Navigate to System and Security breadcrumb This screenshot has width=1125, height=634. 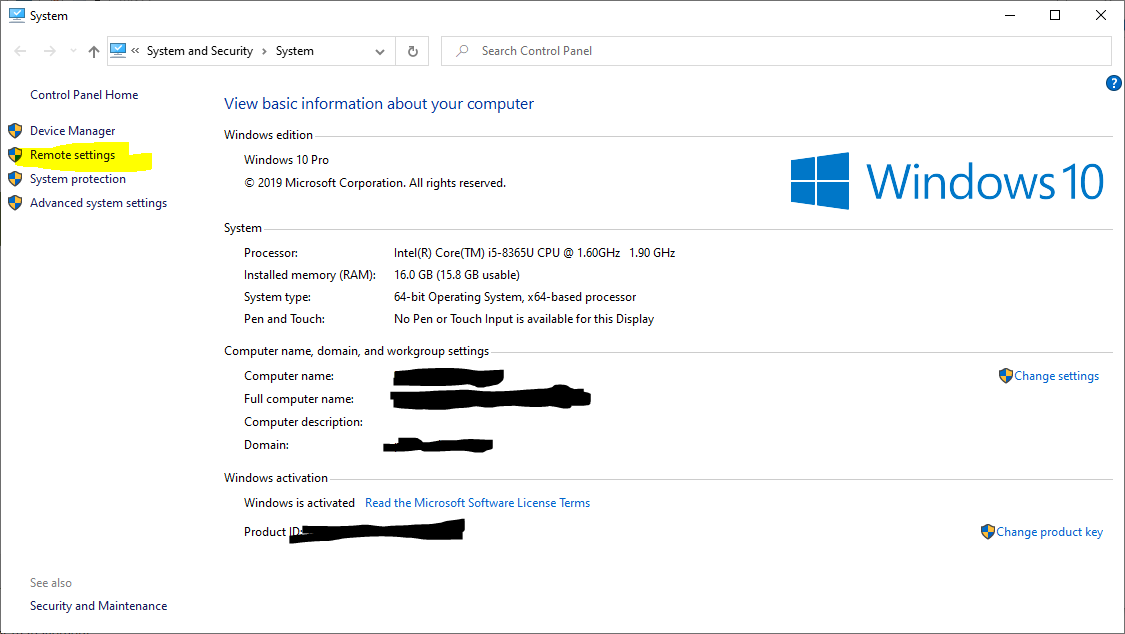(199, 51)
